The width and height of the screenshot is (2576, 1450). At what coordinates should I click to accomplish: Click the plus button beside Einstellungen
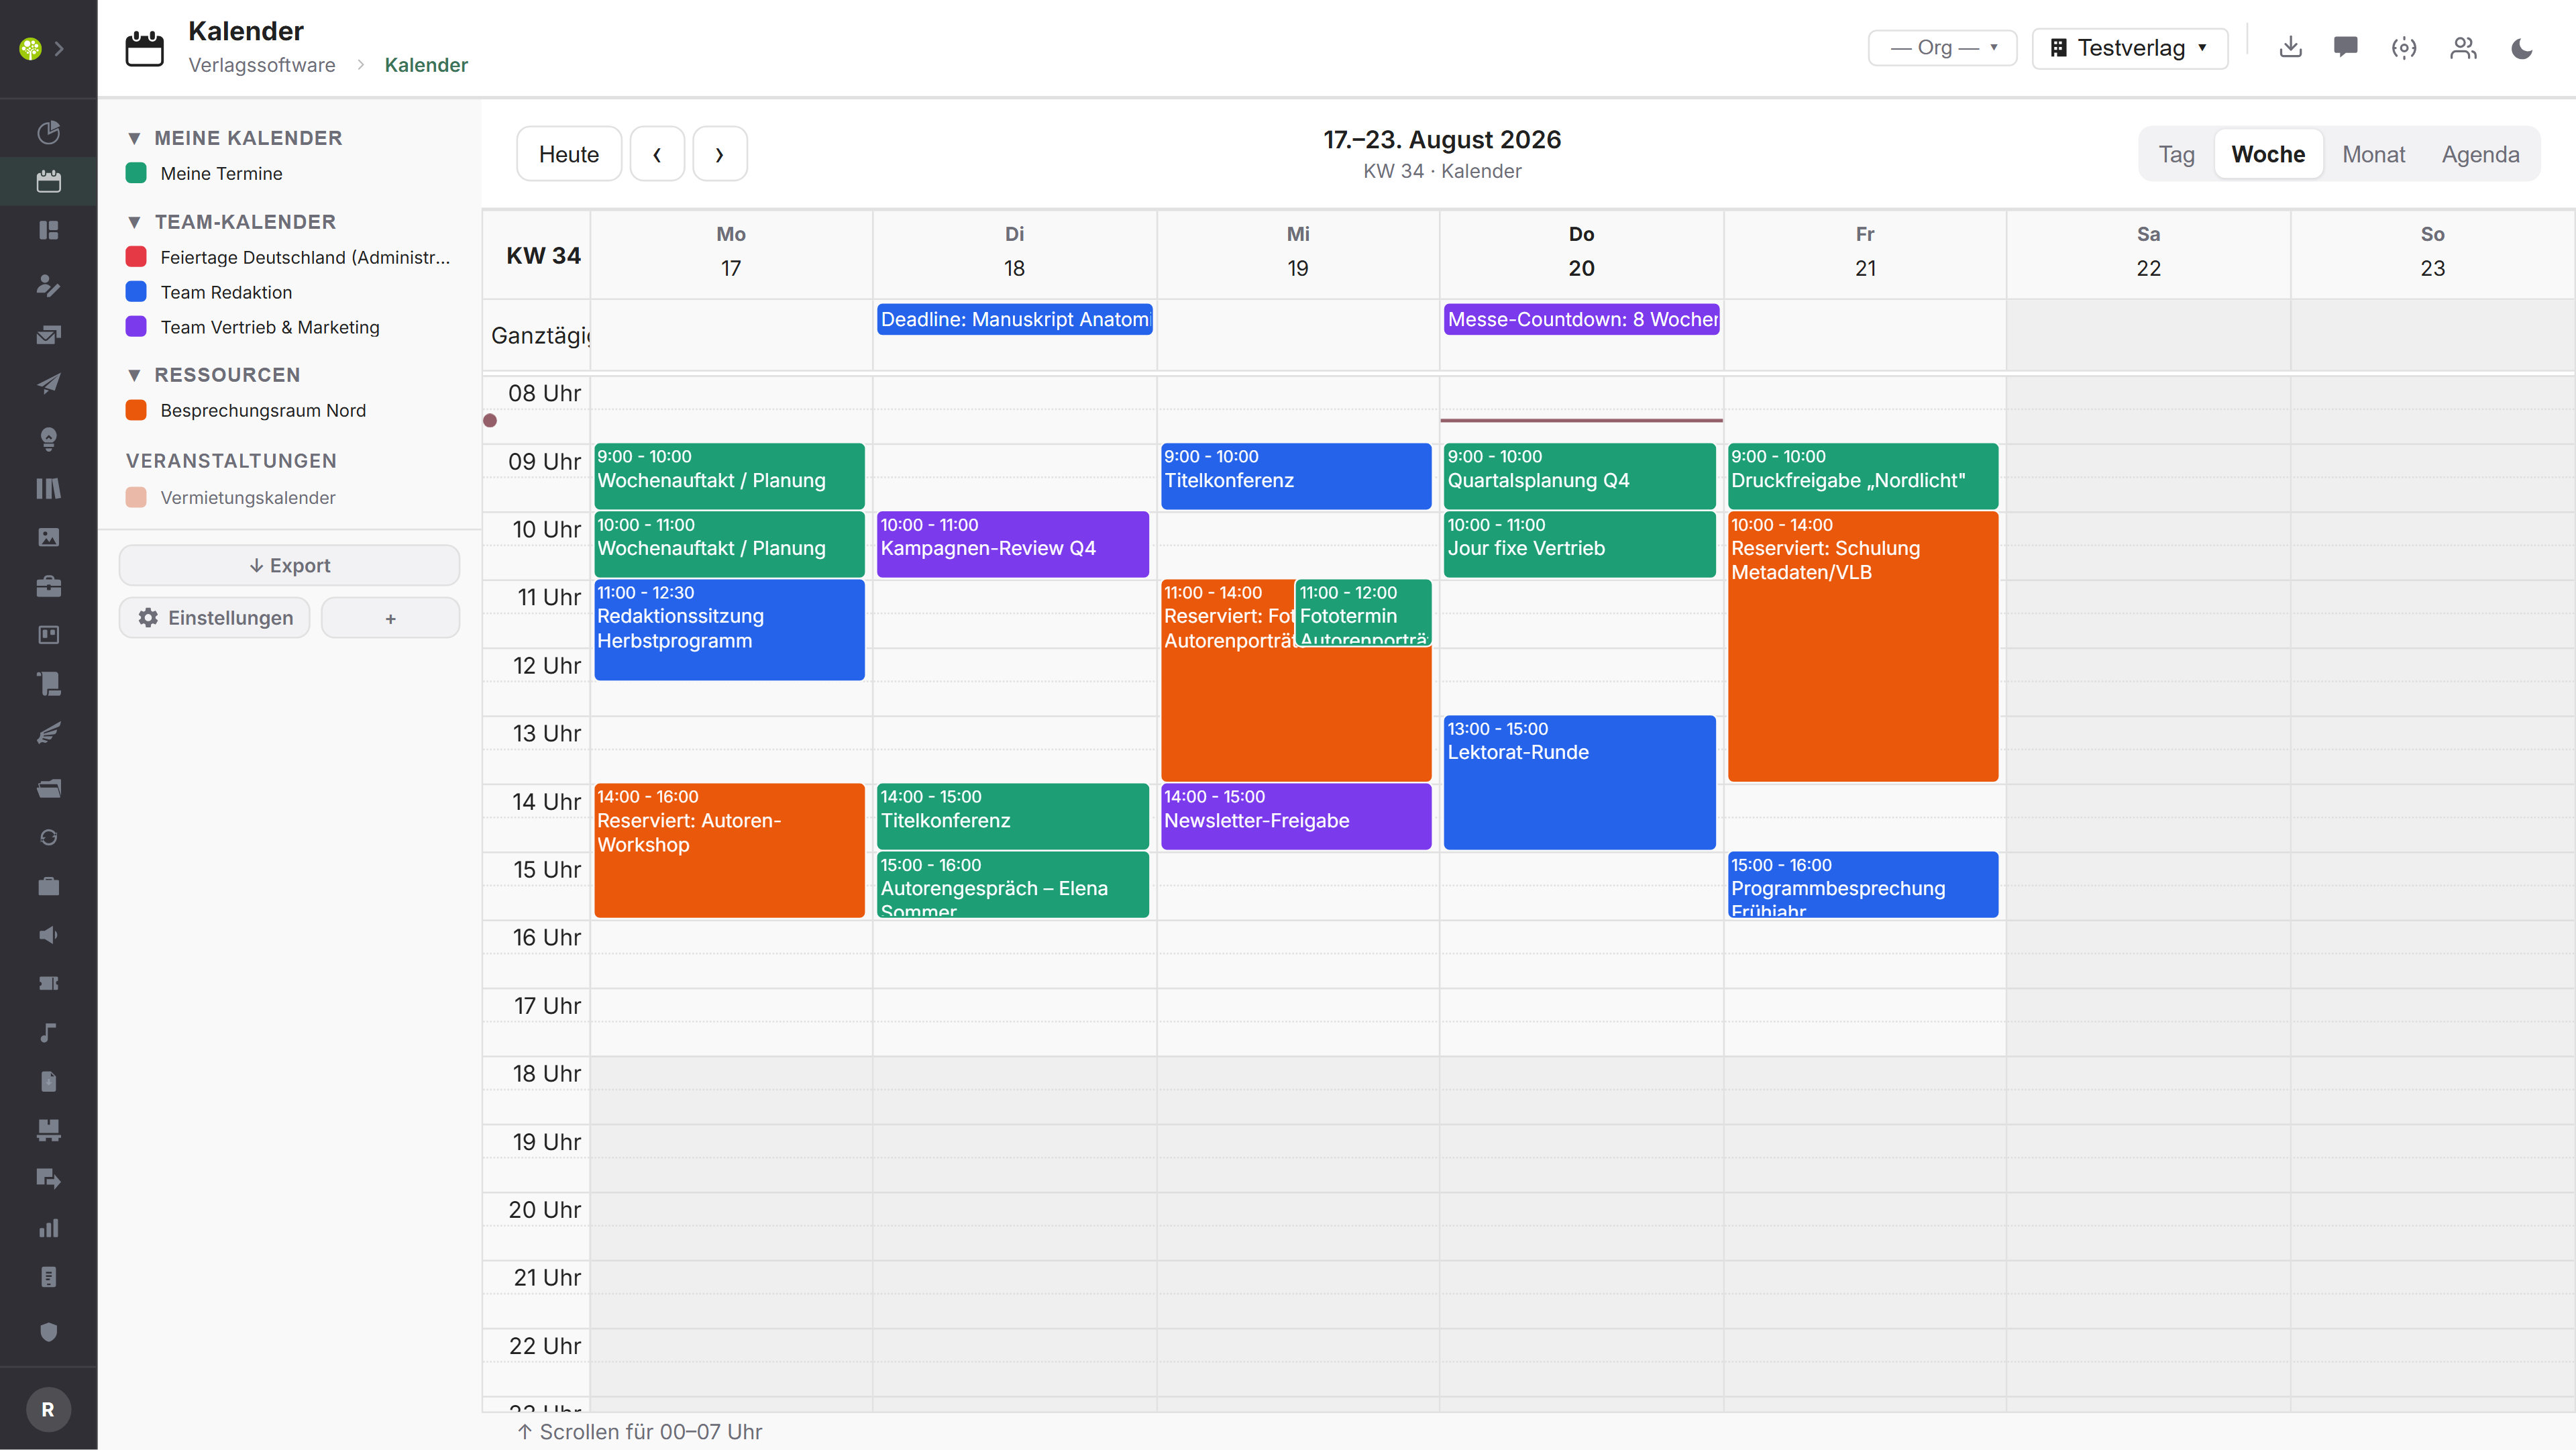coord(390,618)
